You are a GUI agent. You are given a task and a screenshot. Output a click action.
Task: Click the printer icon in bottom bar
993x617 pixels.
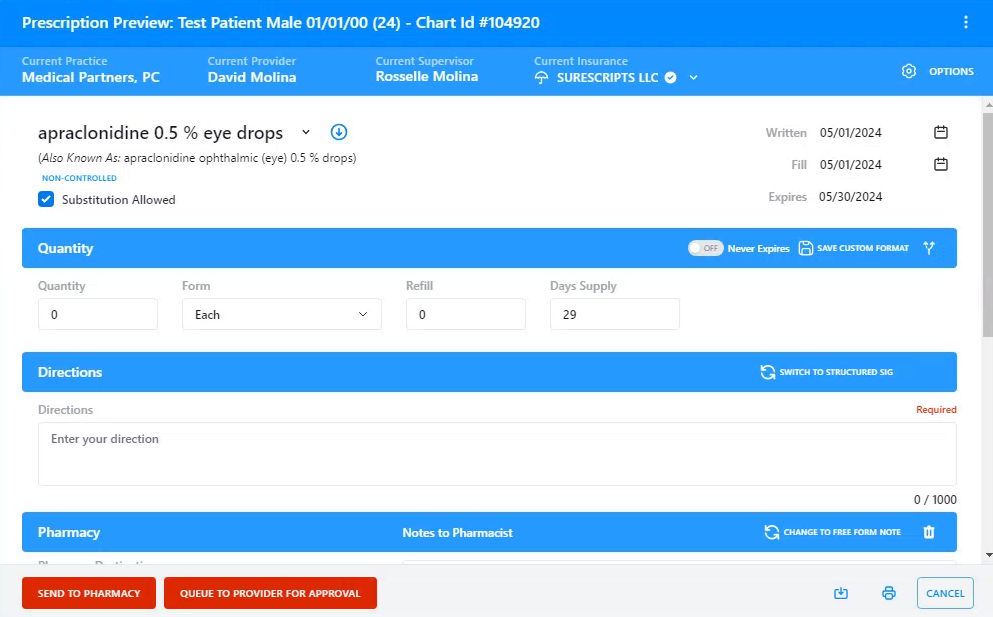pos(889,593)
